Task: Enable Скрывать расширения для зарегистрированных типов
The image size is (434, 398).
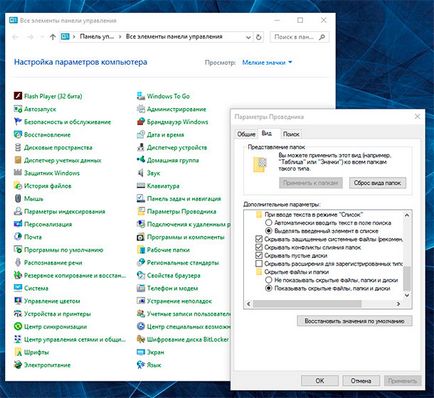Action: click(259, 264)
